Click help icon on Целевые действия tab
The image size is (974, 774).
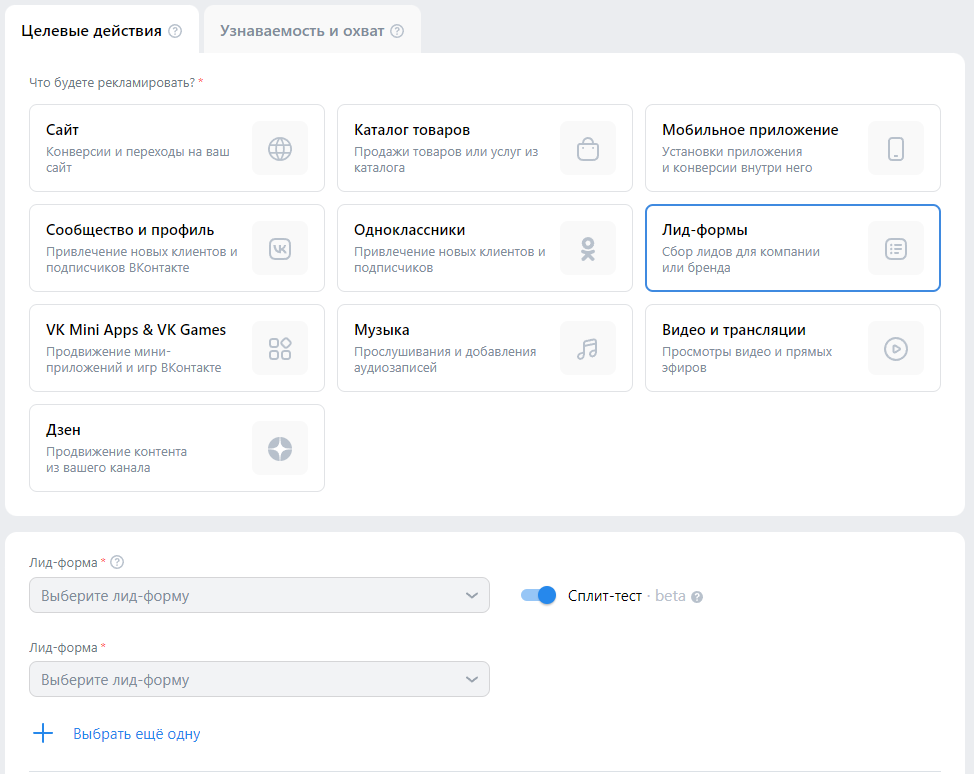175,31
